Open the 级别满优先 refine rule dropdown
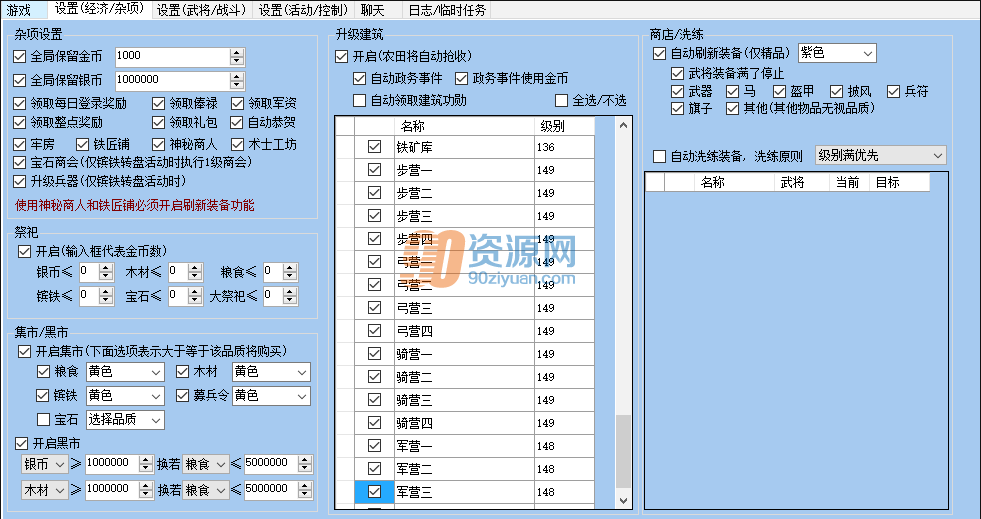This screenshot has height=519, width=981. (881, 156)
